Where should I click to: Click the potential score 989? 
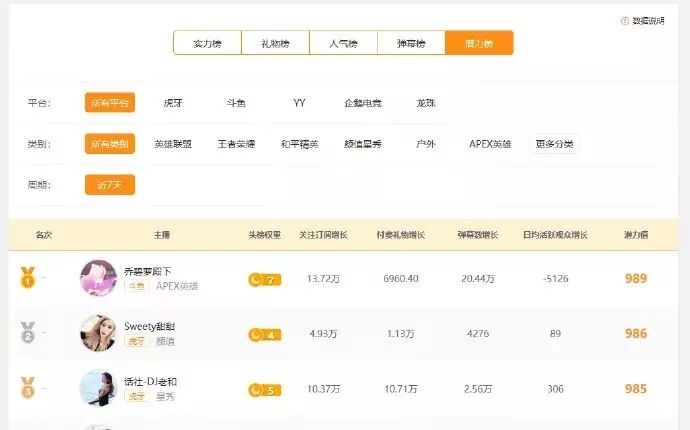tap(636, 279)
